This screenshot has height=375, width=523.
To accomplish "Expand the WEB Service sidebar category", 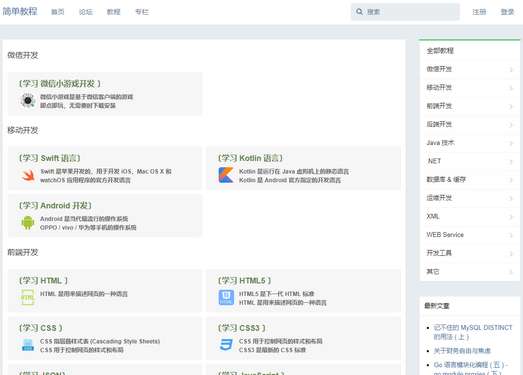I will (470, 235).
